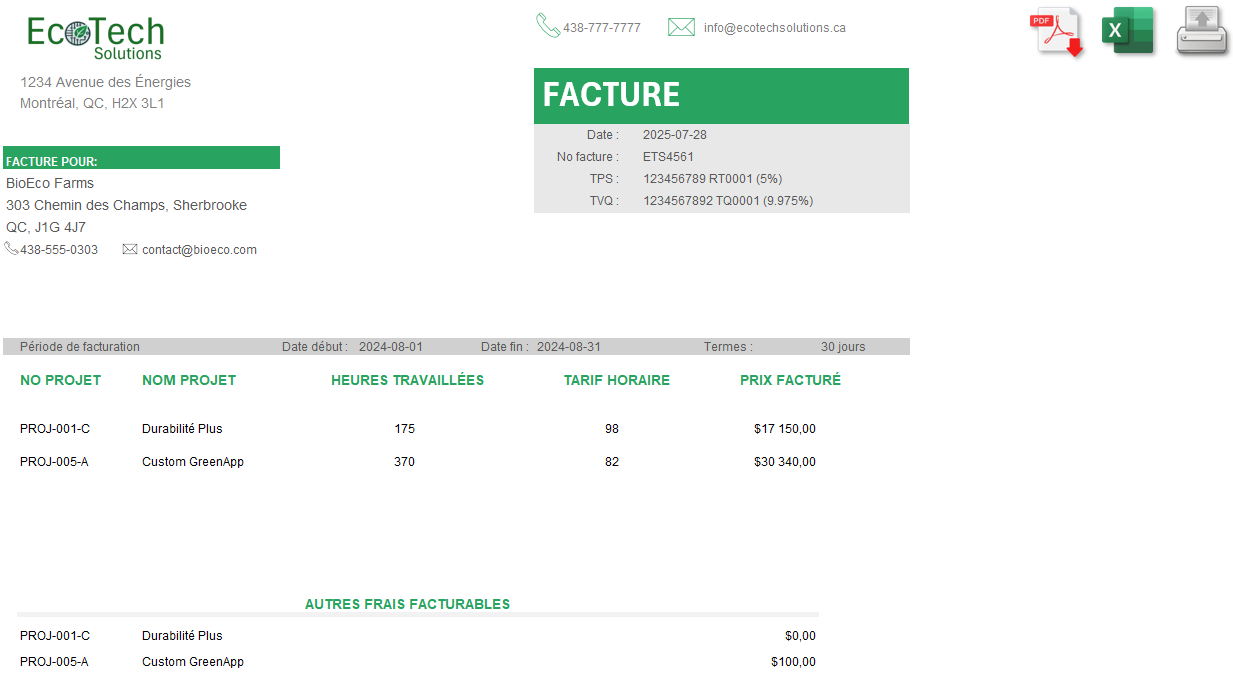Click the green FACTURE title banner
Screen dimensions: 1233x674
tap(720, 95)
